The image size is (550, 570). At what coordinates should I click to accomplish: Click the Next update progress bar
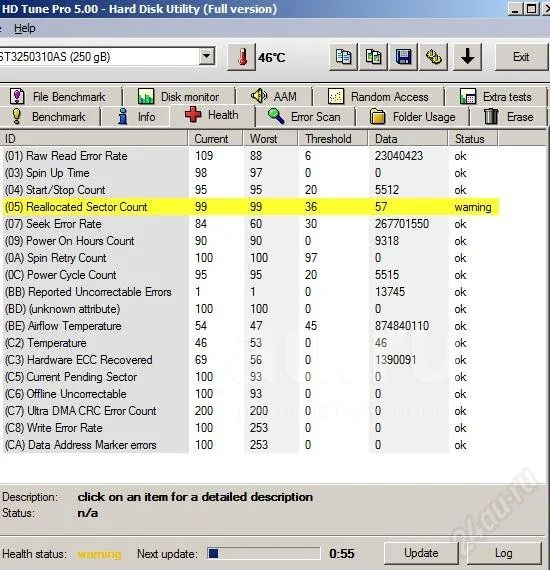point(264,554)
